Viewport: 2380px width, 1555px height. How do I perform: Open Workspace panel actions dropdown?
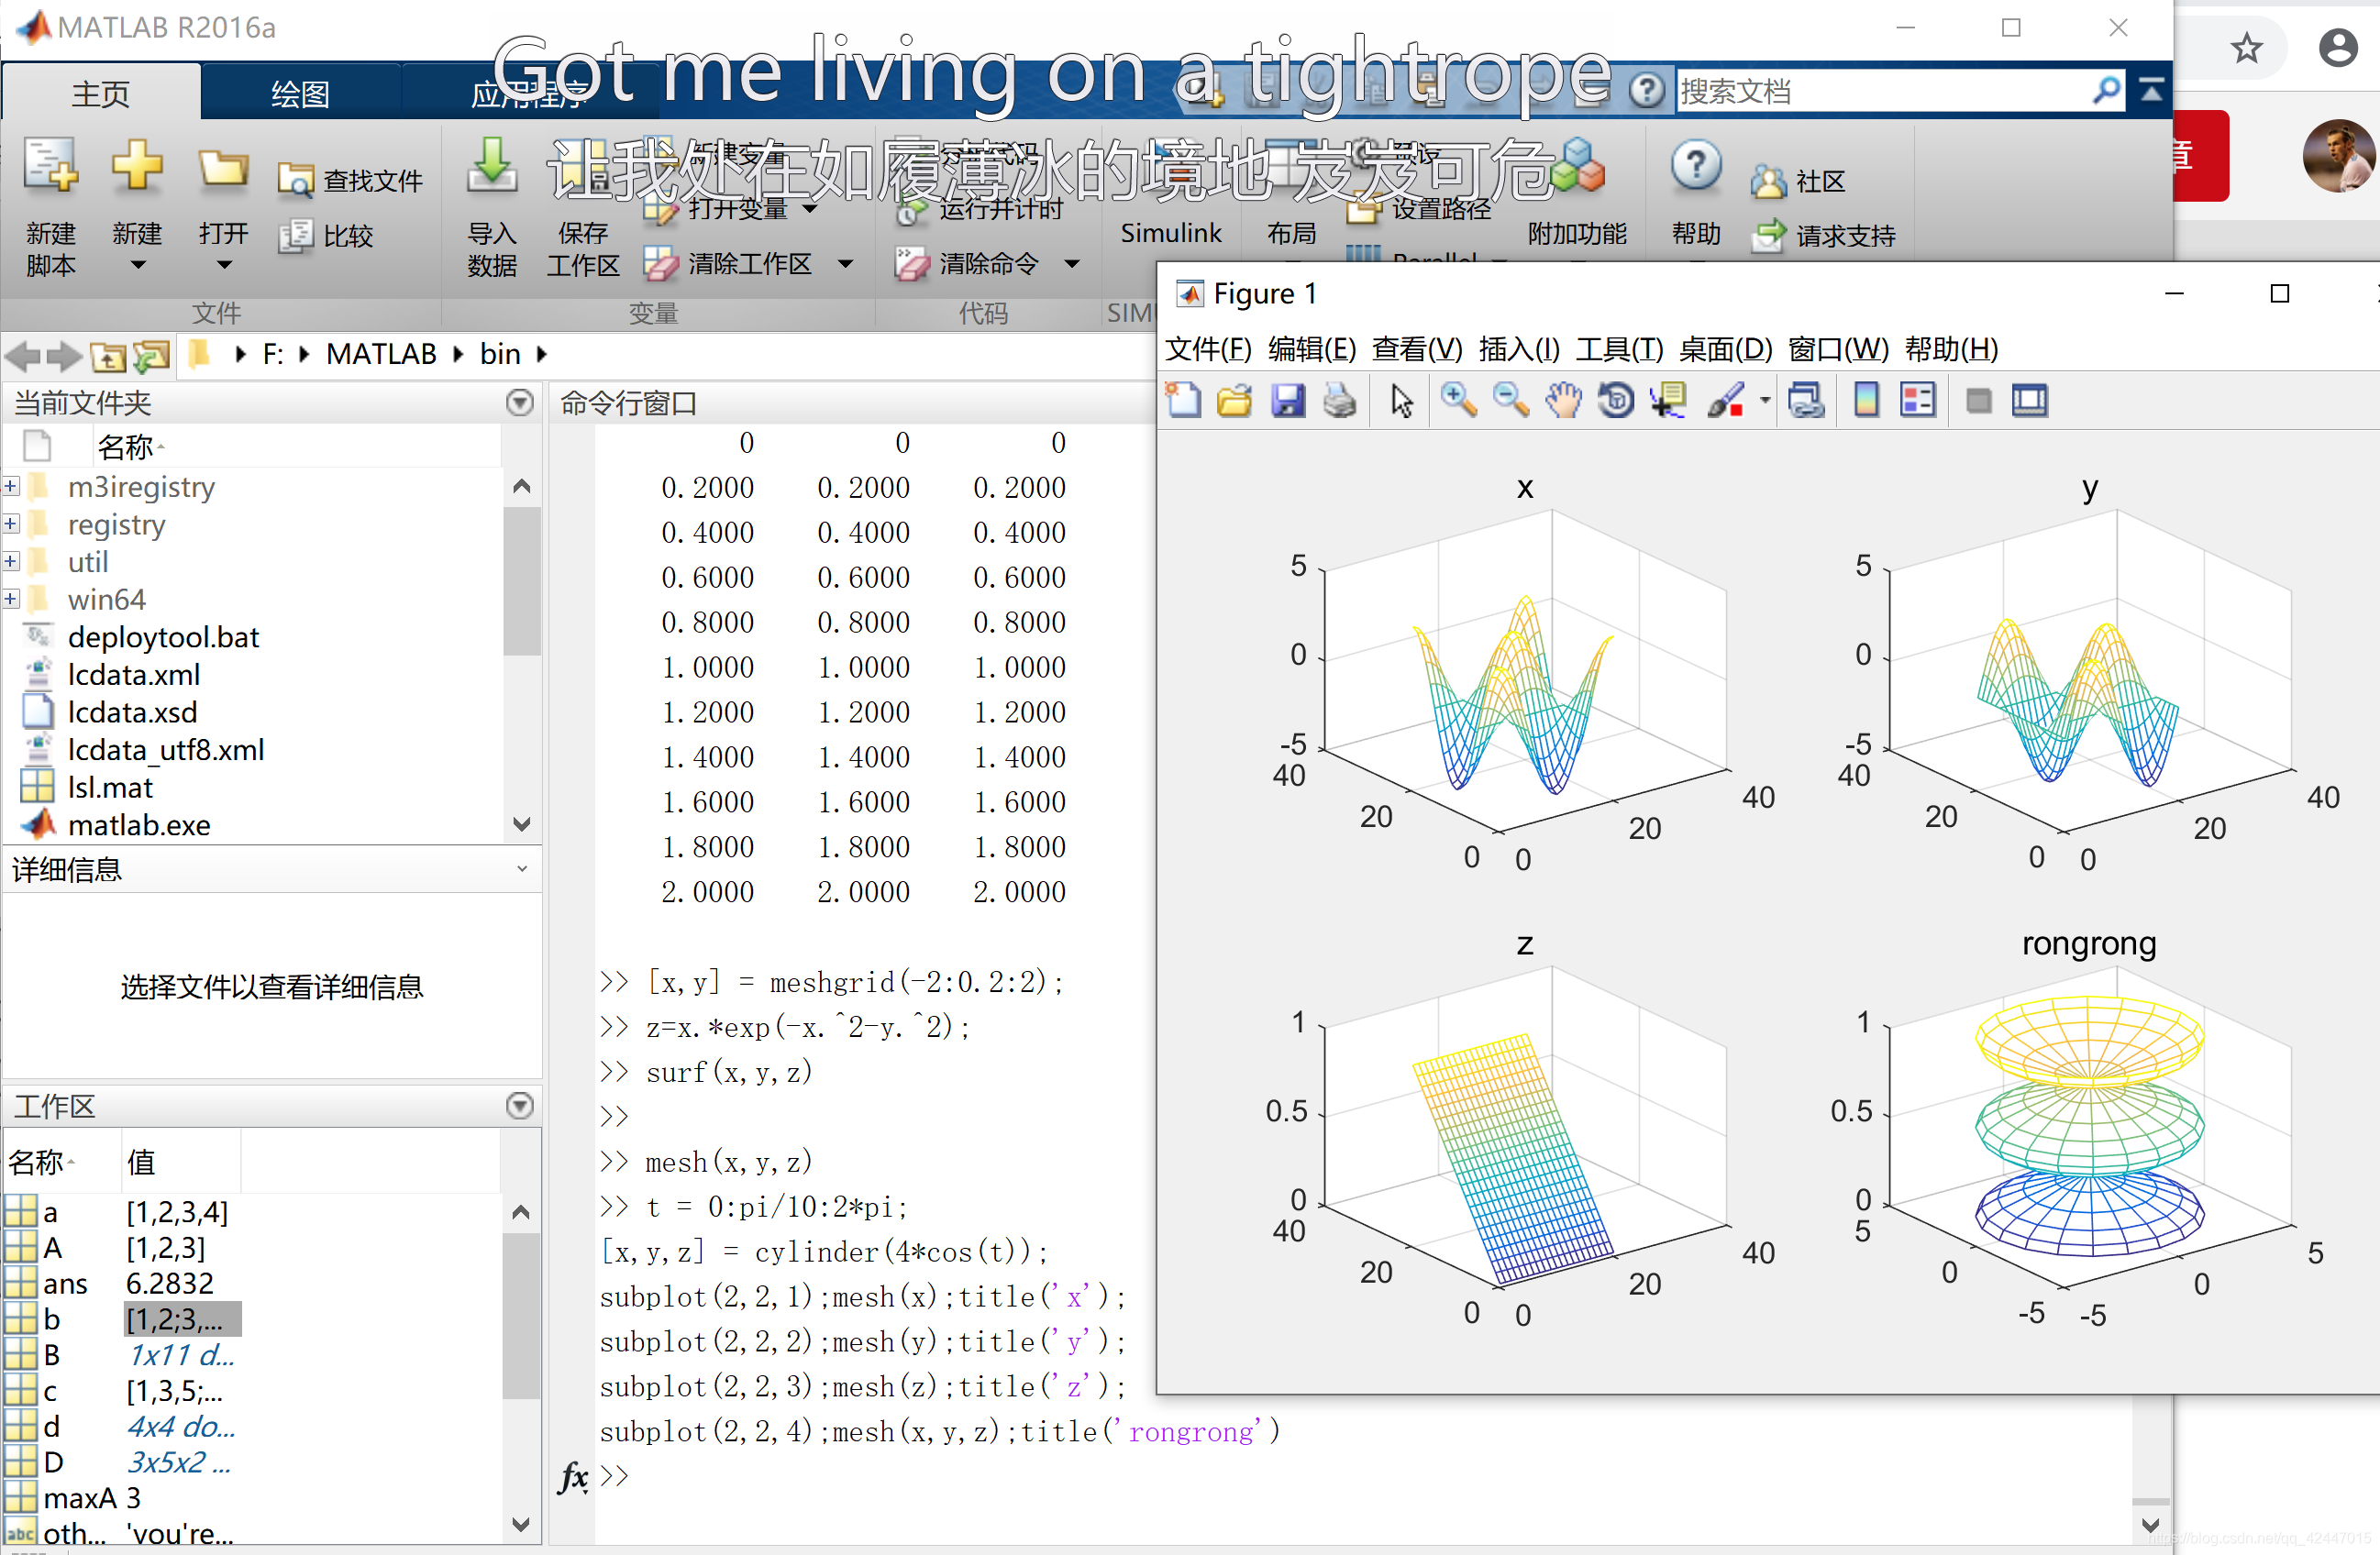click(520, 1105)
